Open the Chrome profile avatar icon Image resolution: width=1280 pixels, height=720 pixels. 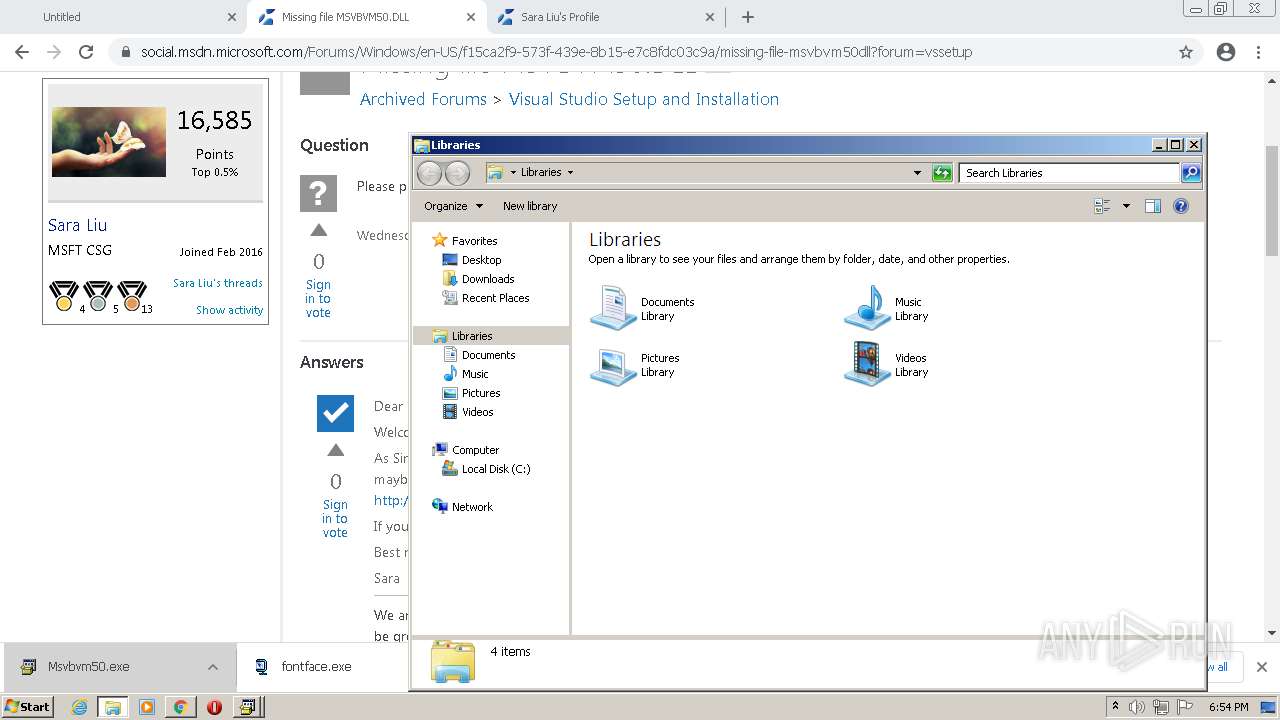pos(1226,52)
